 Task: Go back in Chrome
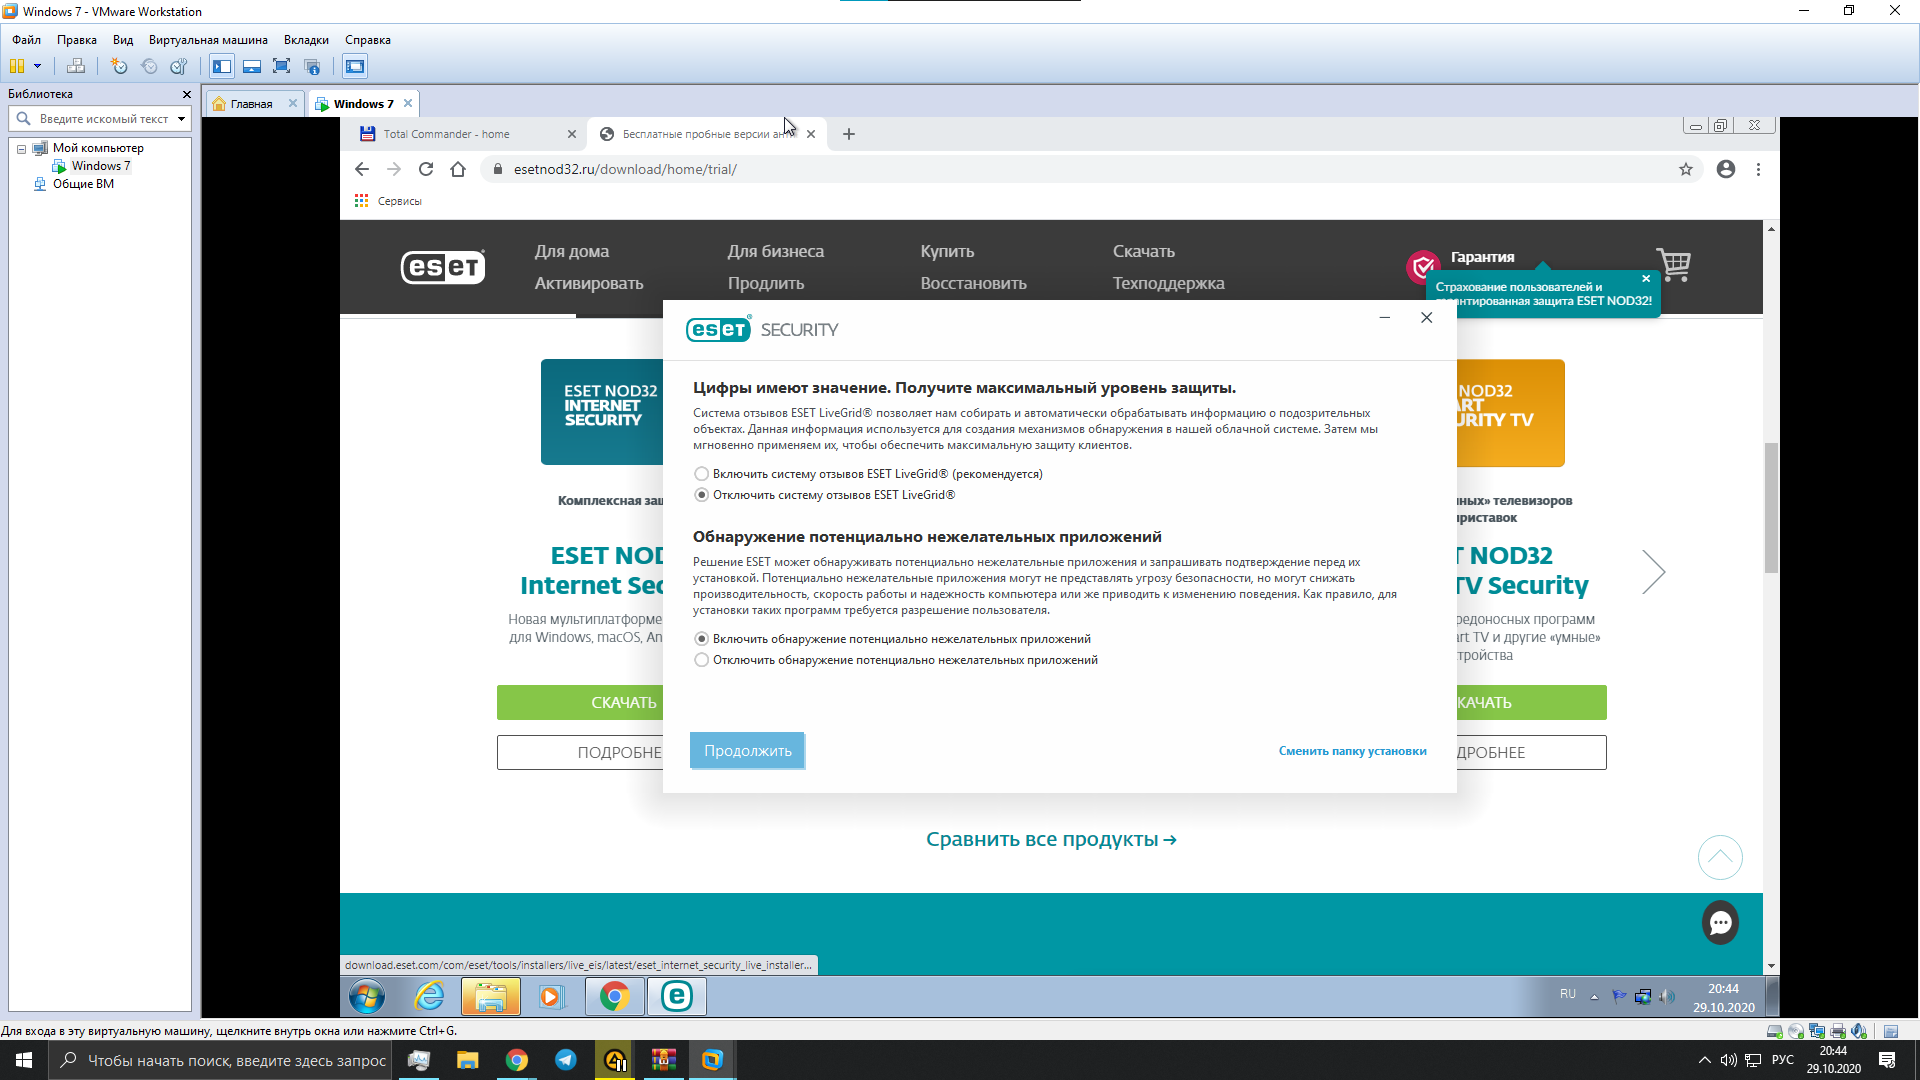[362, 170]
